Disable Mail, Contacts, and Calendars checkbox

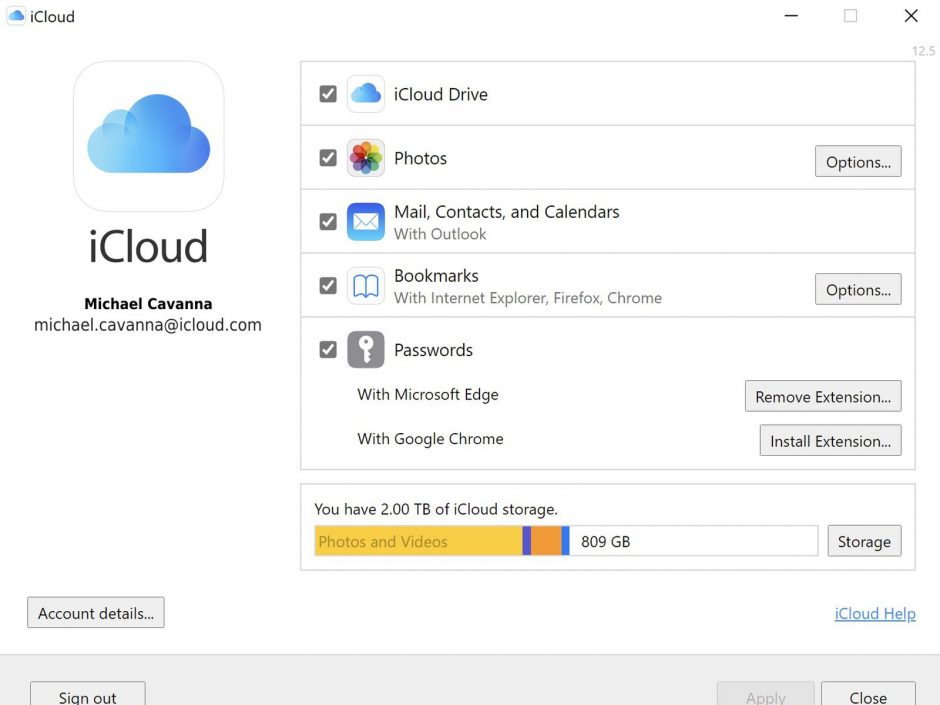coord(328,222)
